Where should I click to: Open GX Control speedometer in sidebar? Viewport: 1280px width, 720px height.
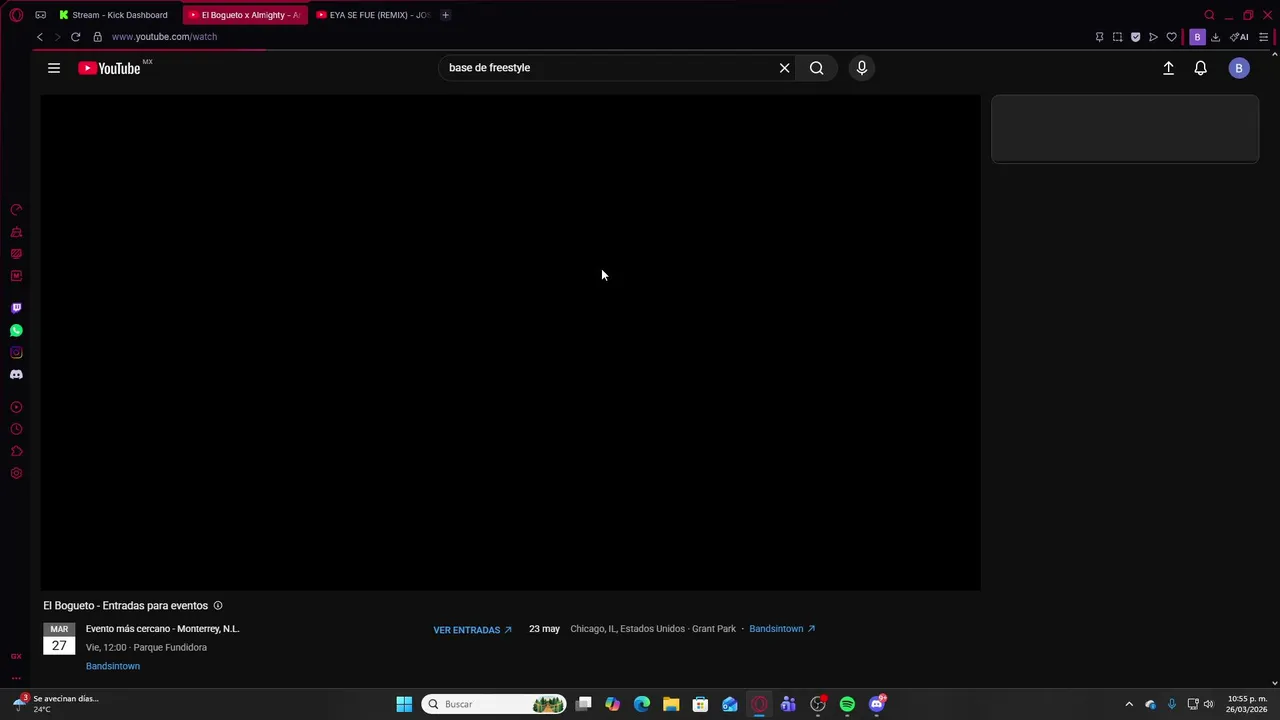pyautogui.click(x=16, y=210)
